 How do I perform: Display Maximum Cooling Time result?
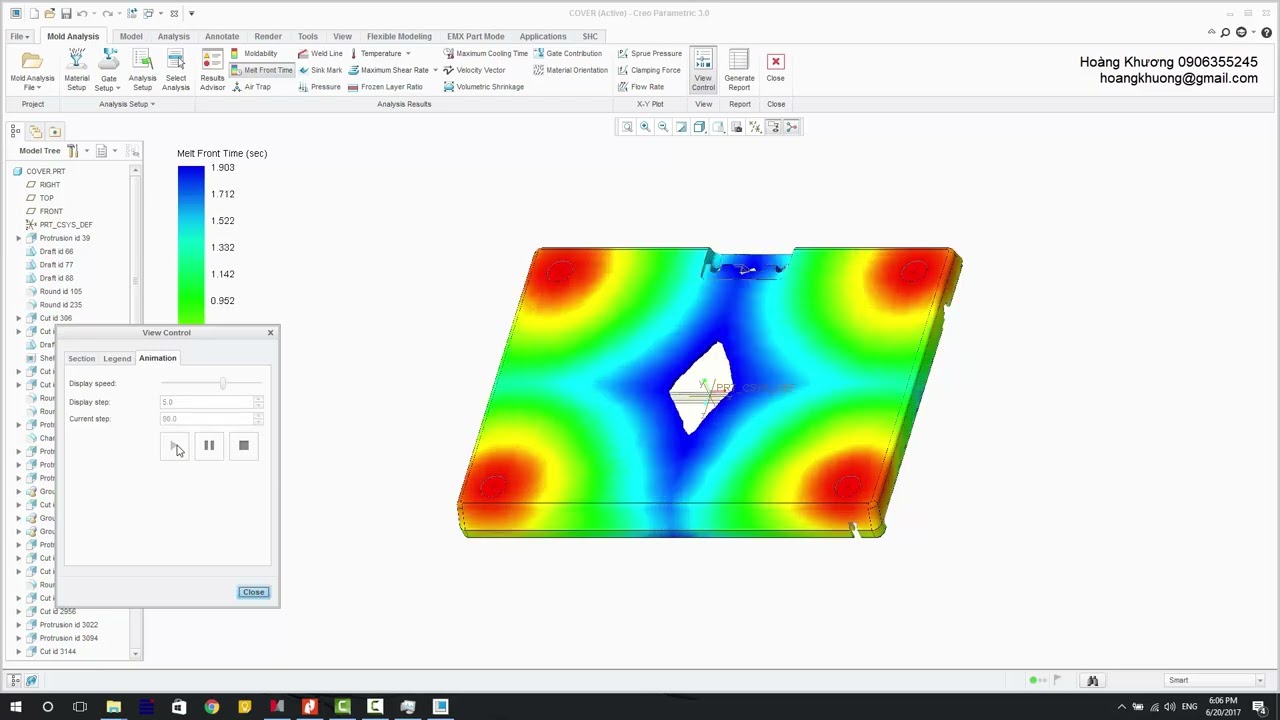[x=485, y=53]
